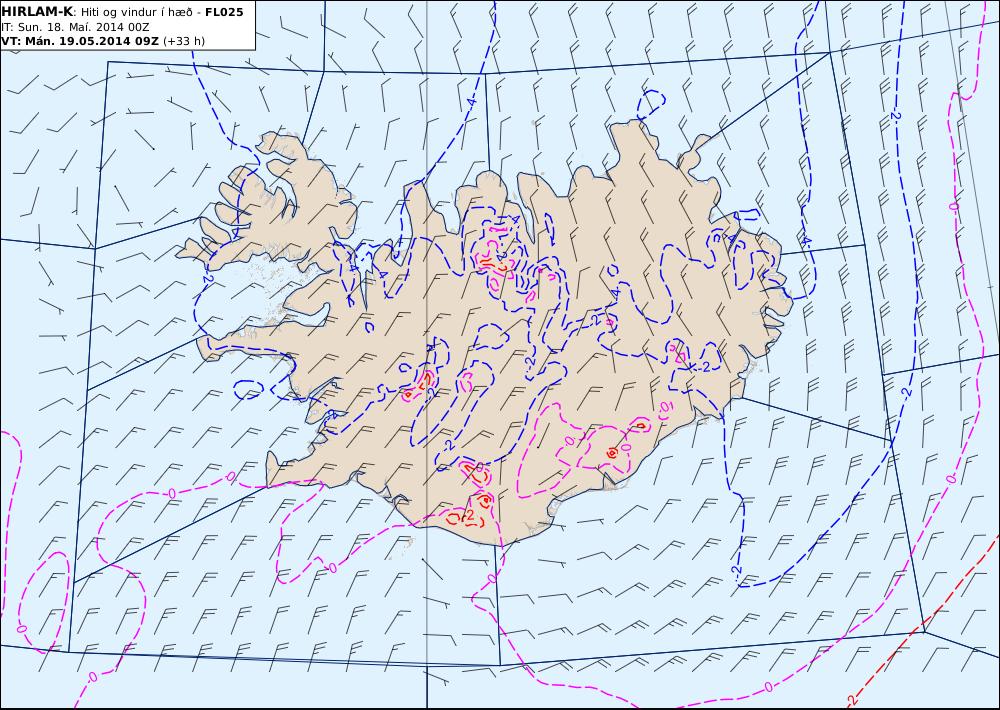
Task: Select the FL025 flight level label
Action: pyautogui.click(x=224, y=12)
